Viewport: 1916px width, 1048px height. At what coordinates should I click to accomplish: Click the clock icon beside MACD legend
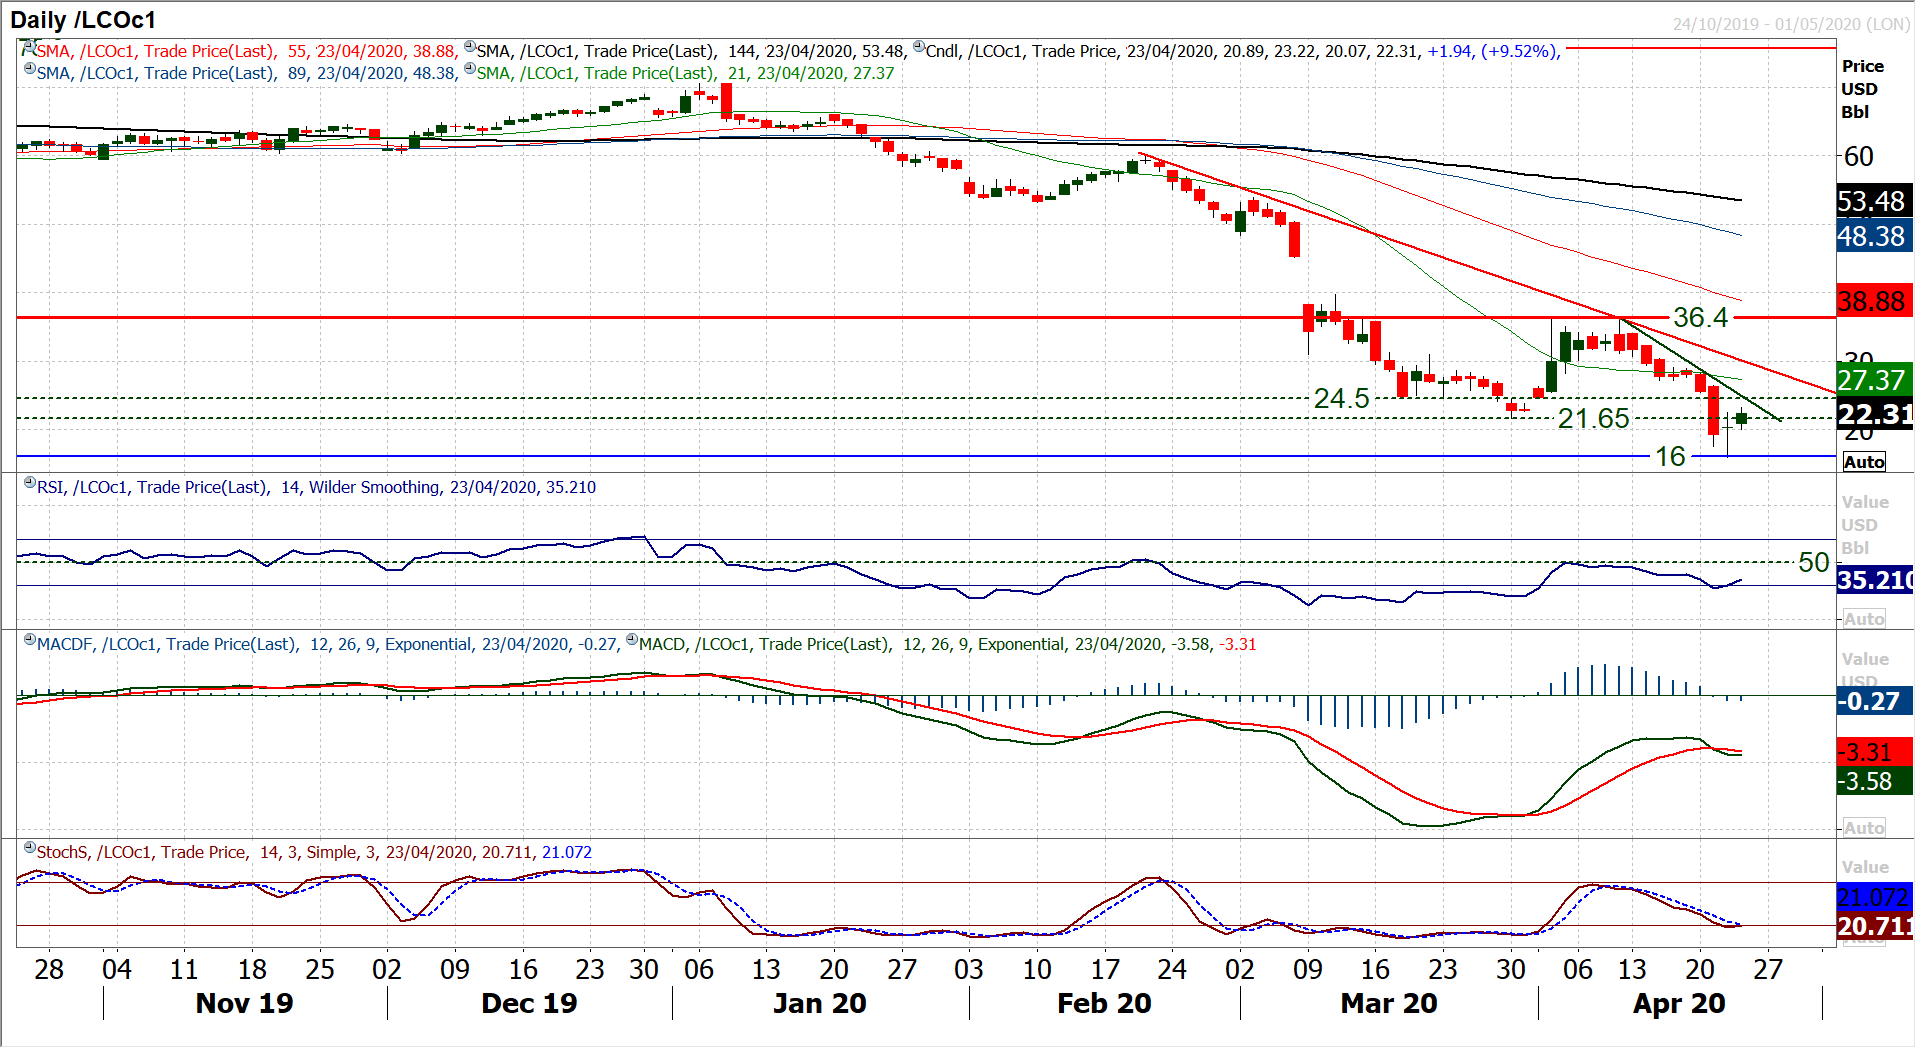click(x=632, y=640)
